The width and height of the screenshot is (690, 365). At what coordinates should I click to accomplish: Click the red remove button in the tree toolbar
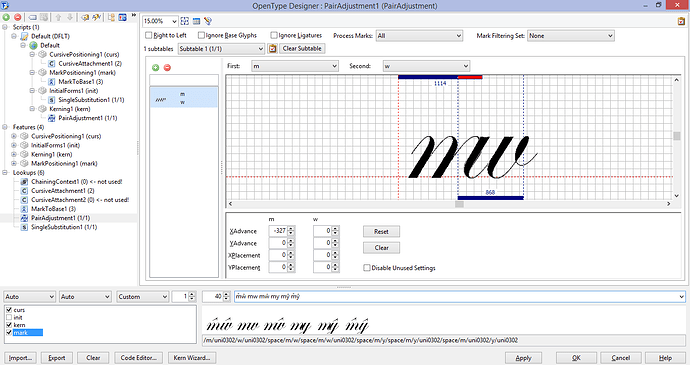[18, 17]
